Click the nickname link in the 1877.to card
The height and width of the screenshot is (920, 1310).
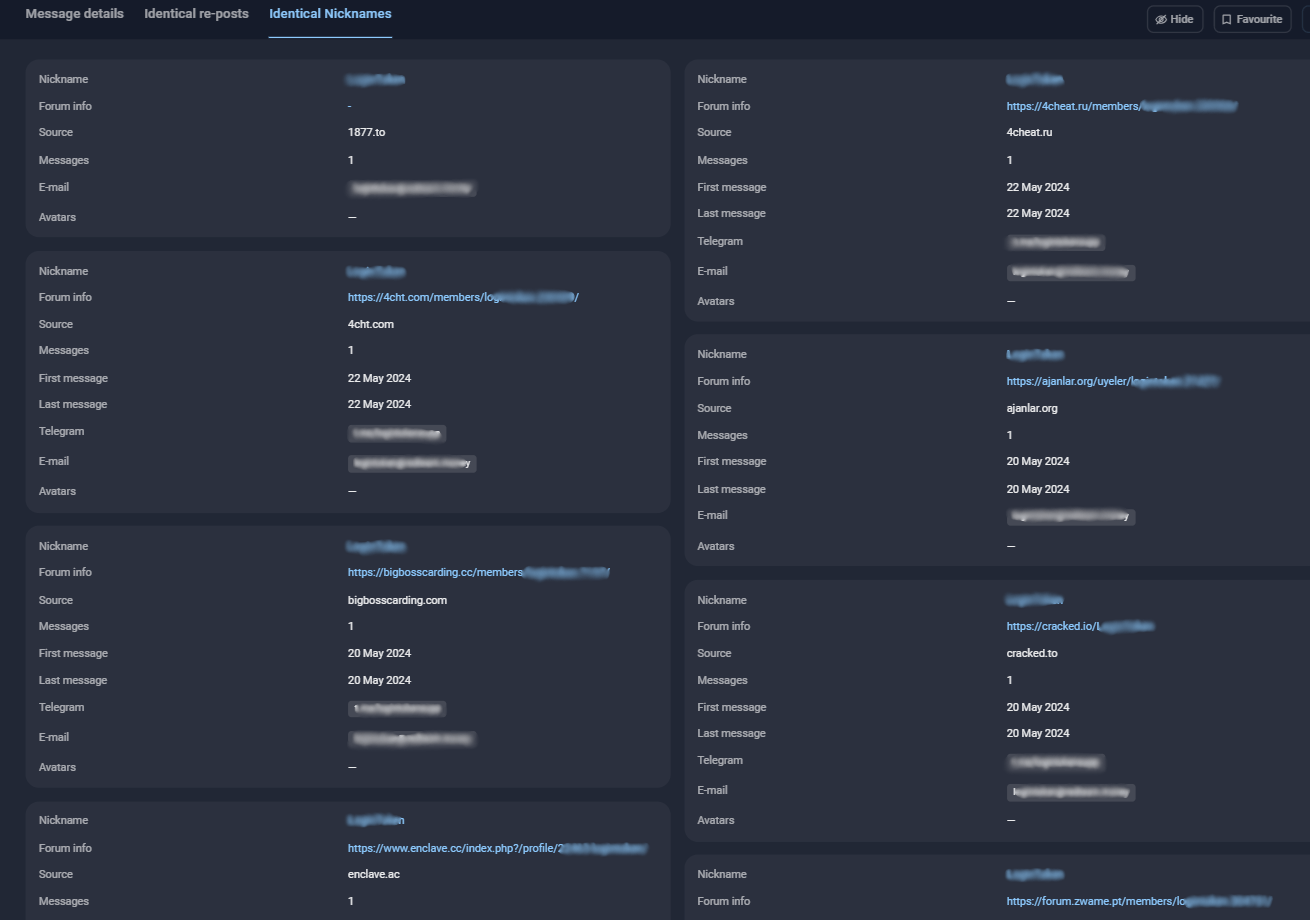[x=375, y=78]
